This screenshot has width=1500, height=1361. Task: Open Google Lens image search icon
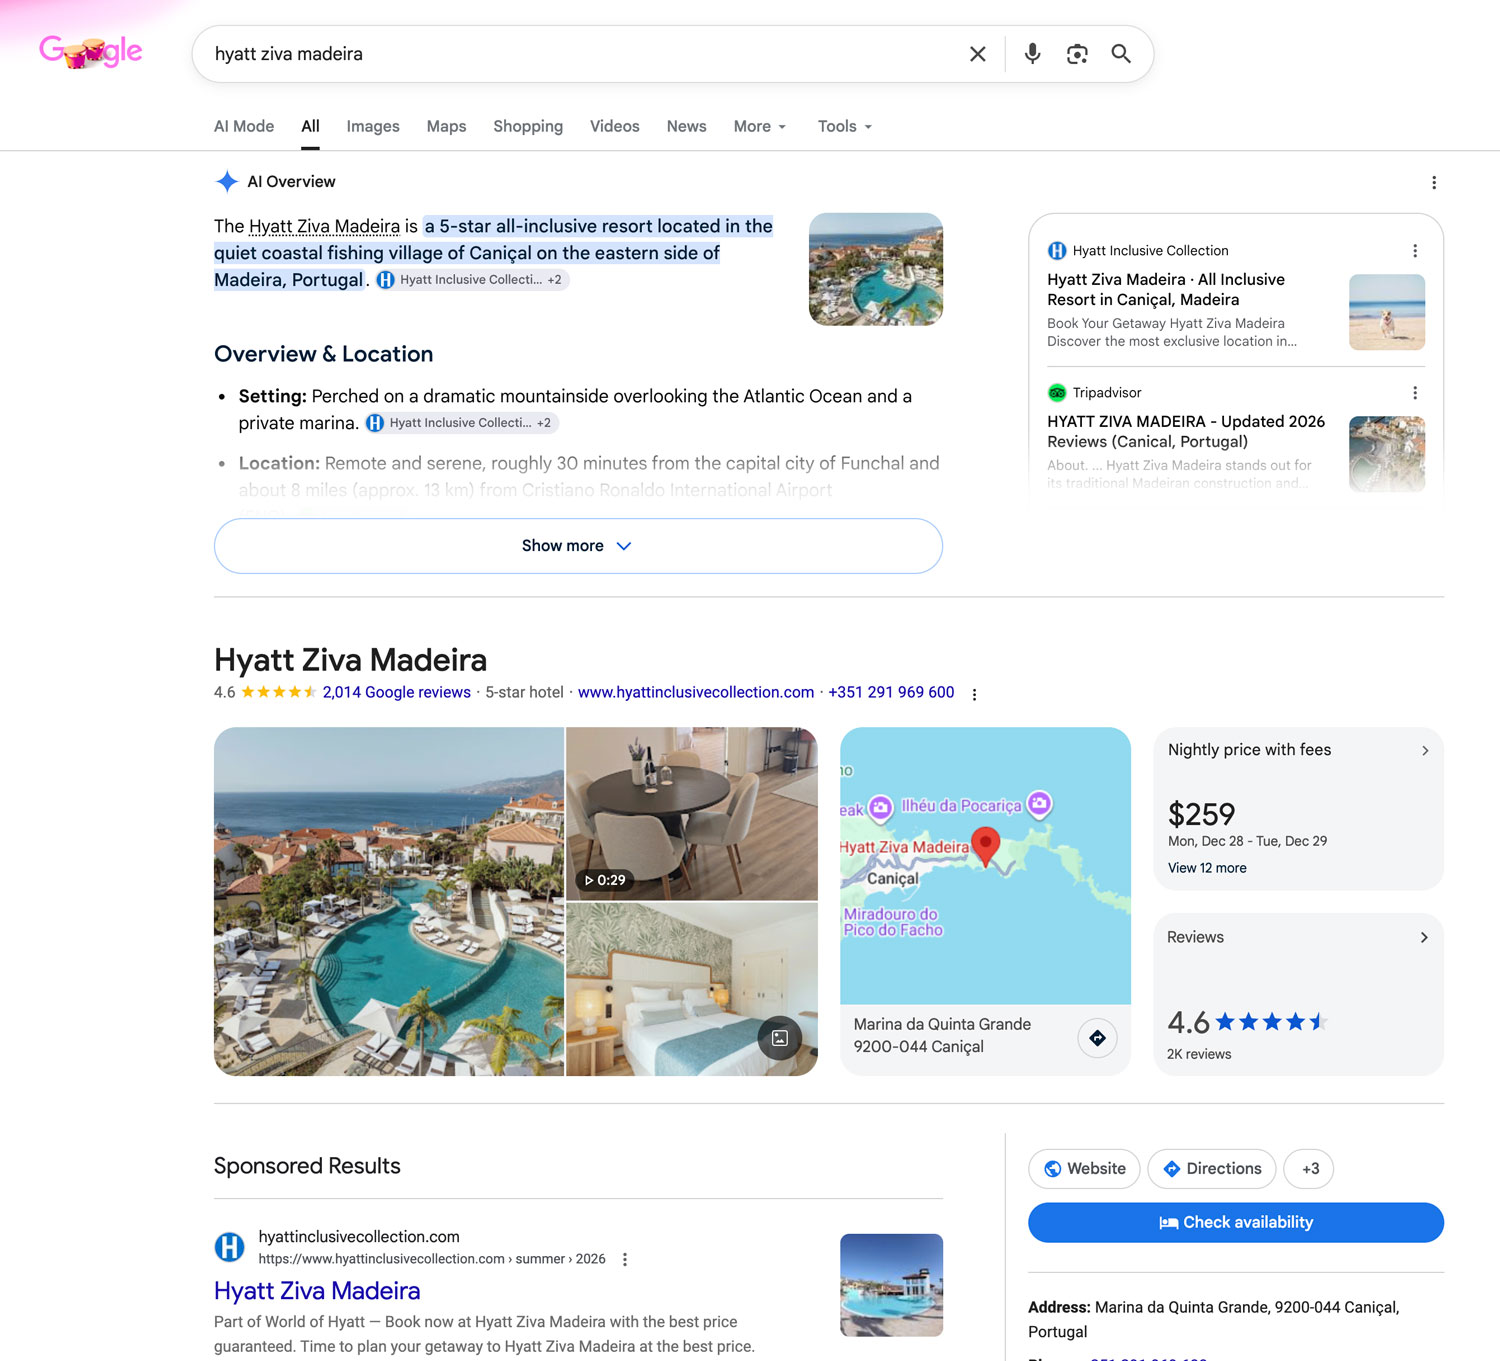1077,54
